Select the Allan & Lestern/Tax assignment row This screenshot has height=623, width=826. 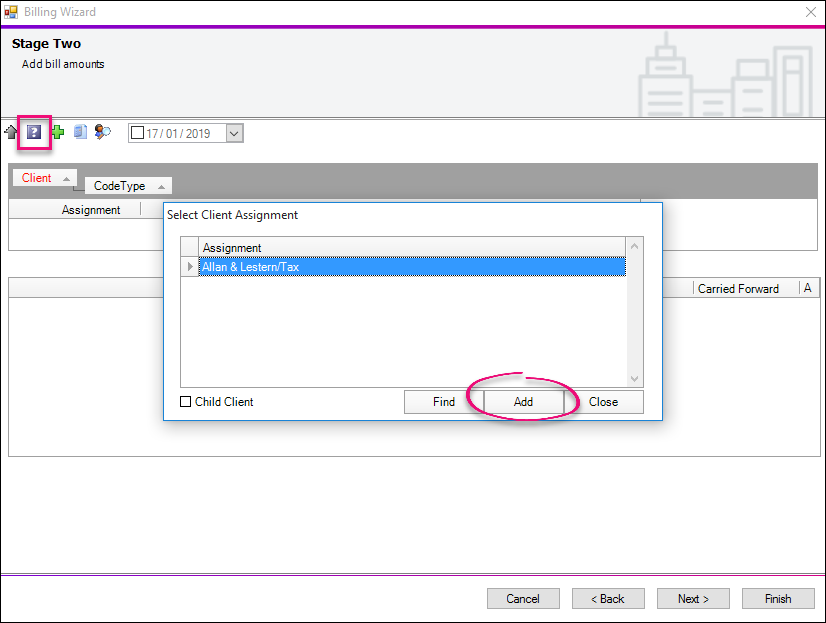[410, 267]
